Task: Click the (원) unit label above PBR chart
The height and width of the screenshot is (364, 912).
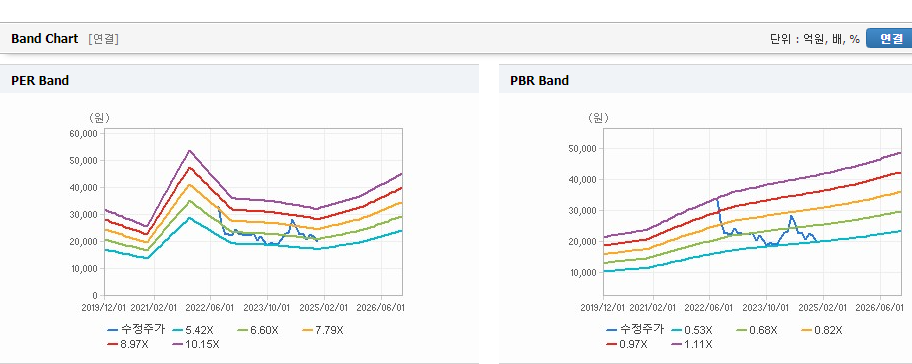Action: [x=598, y=117]
